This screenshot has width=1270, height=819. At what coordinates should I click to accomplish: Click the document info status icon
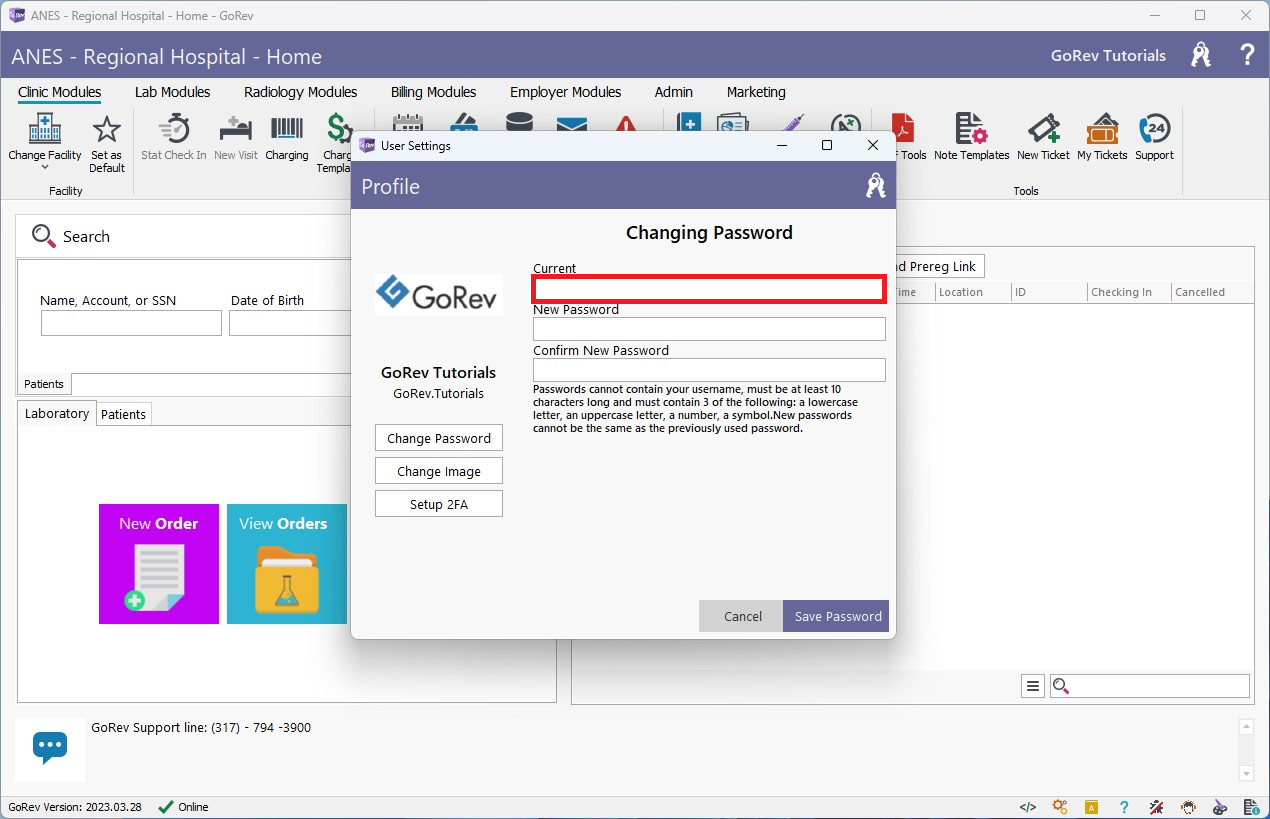coord(1252,807)
